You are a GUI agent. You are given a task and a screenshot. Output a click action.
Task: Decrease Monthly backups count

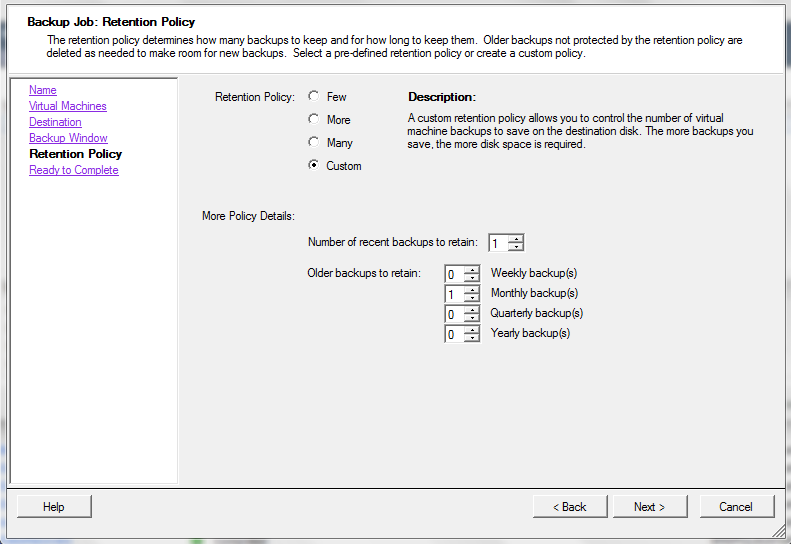coord(472,298)
